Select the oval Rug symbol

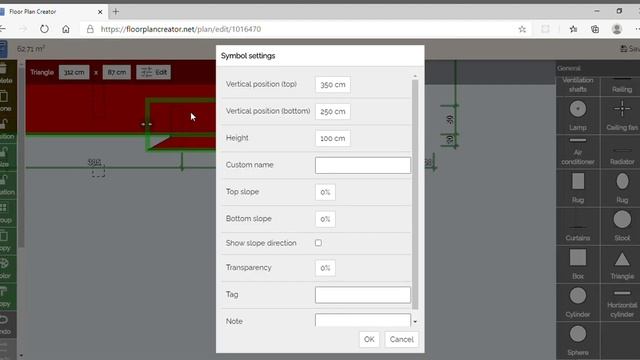pos(622,188)
